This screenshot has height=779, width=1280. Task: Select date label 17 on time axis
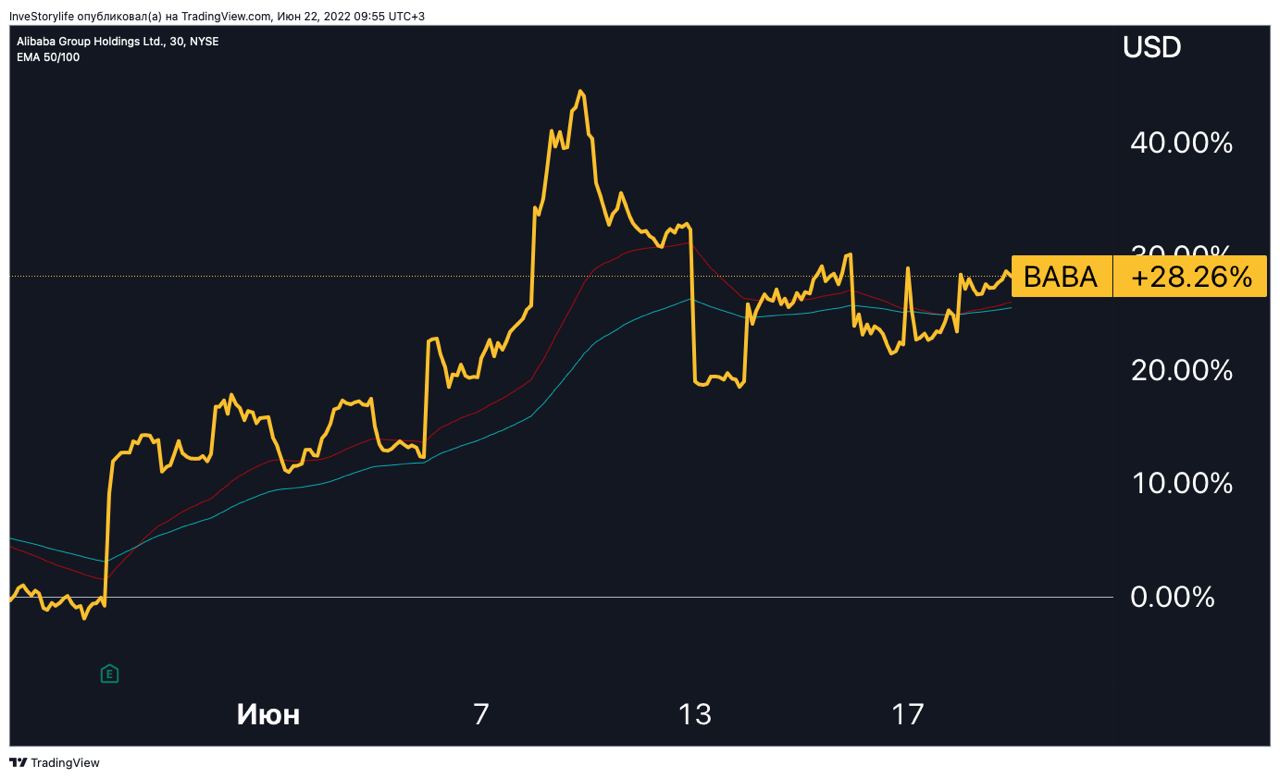click(x=907, y=714)
